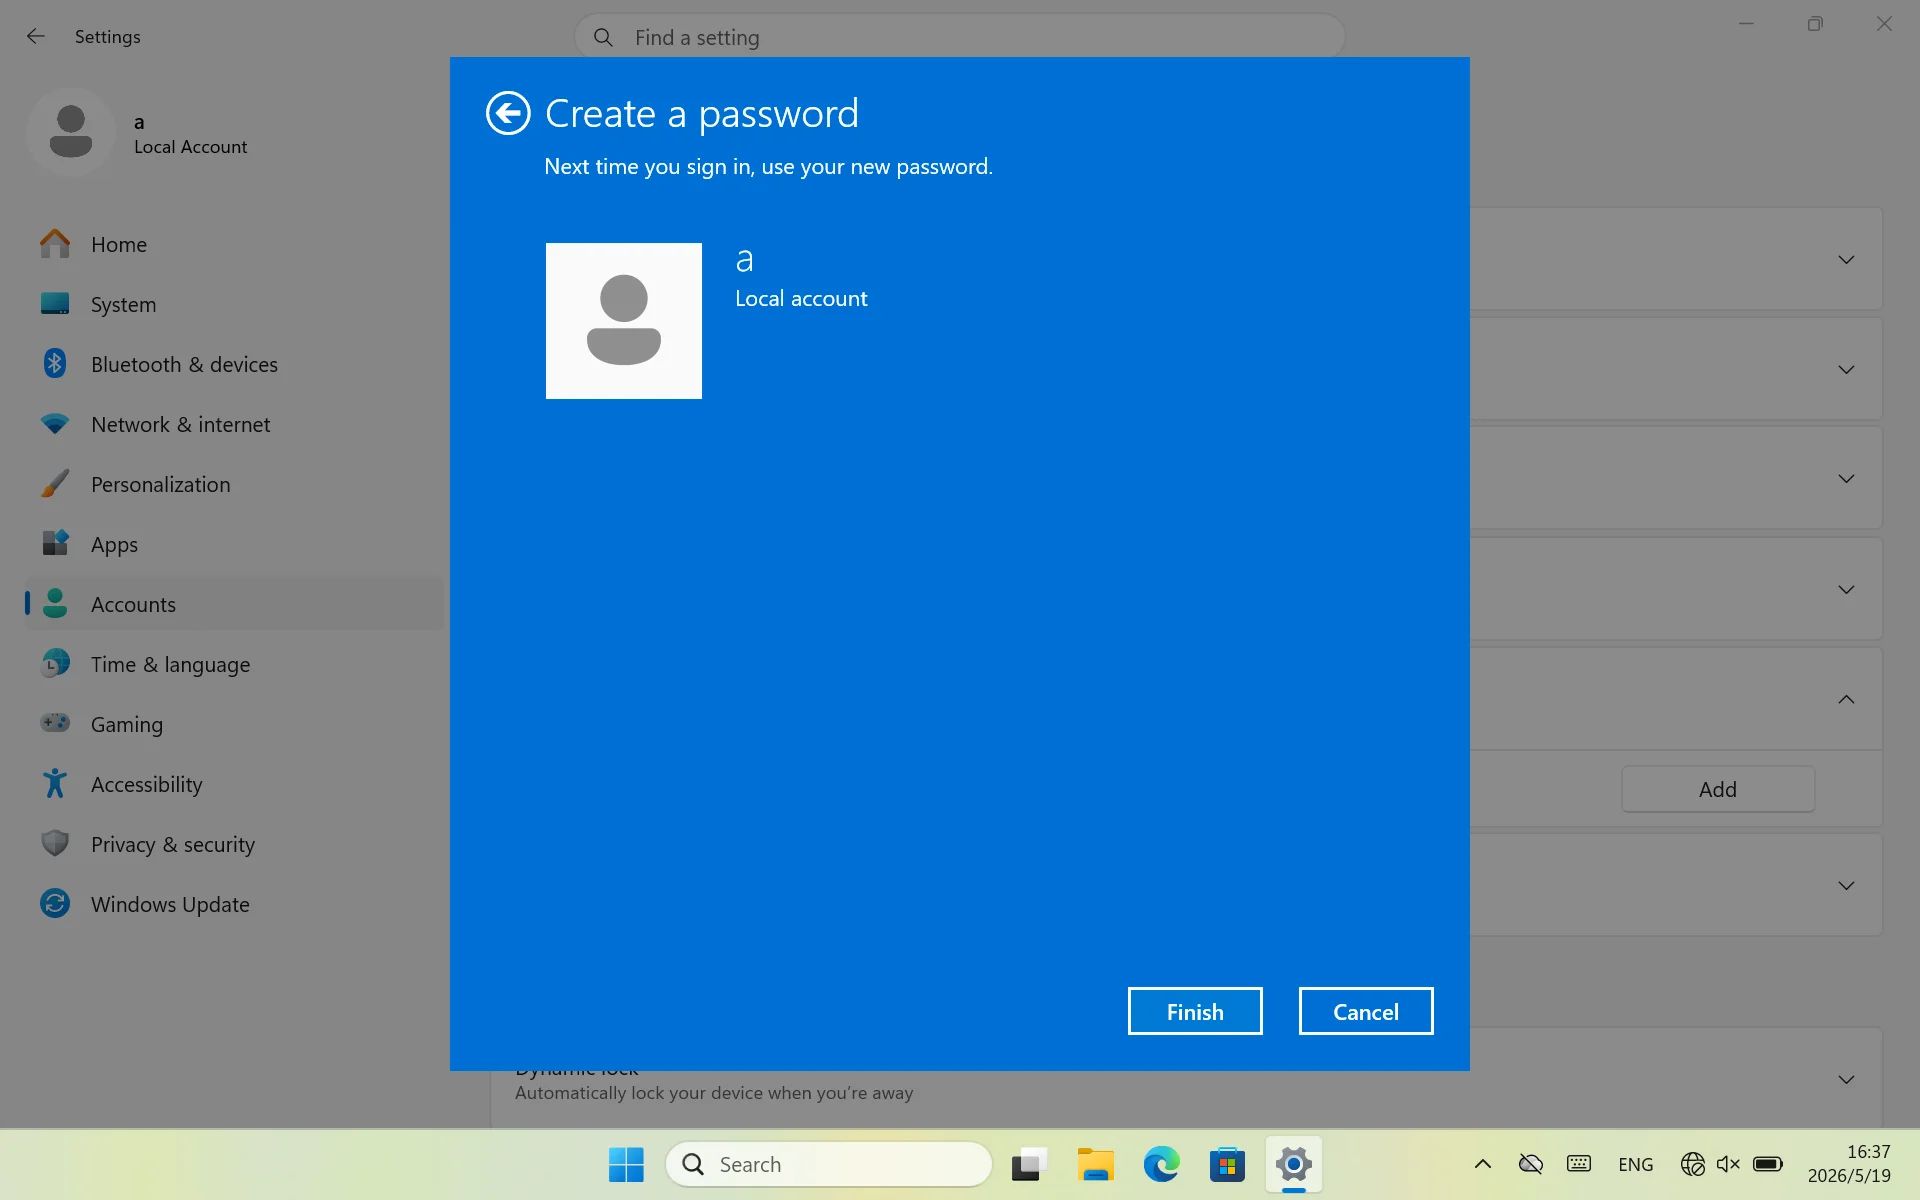The width and height of the screenshot is (1920, 1200).
Task: Open Microsoft Store from taskbar
Action: coord(1227,1164)
